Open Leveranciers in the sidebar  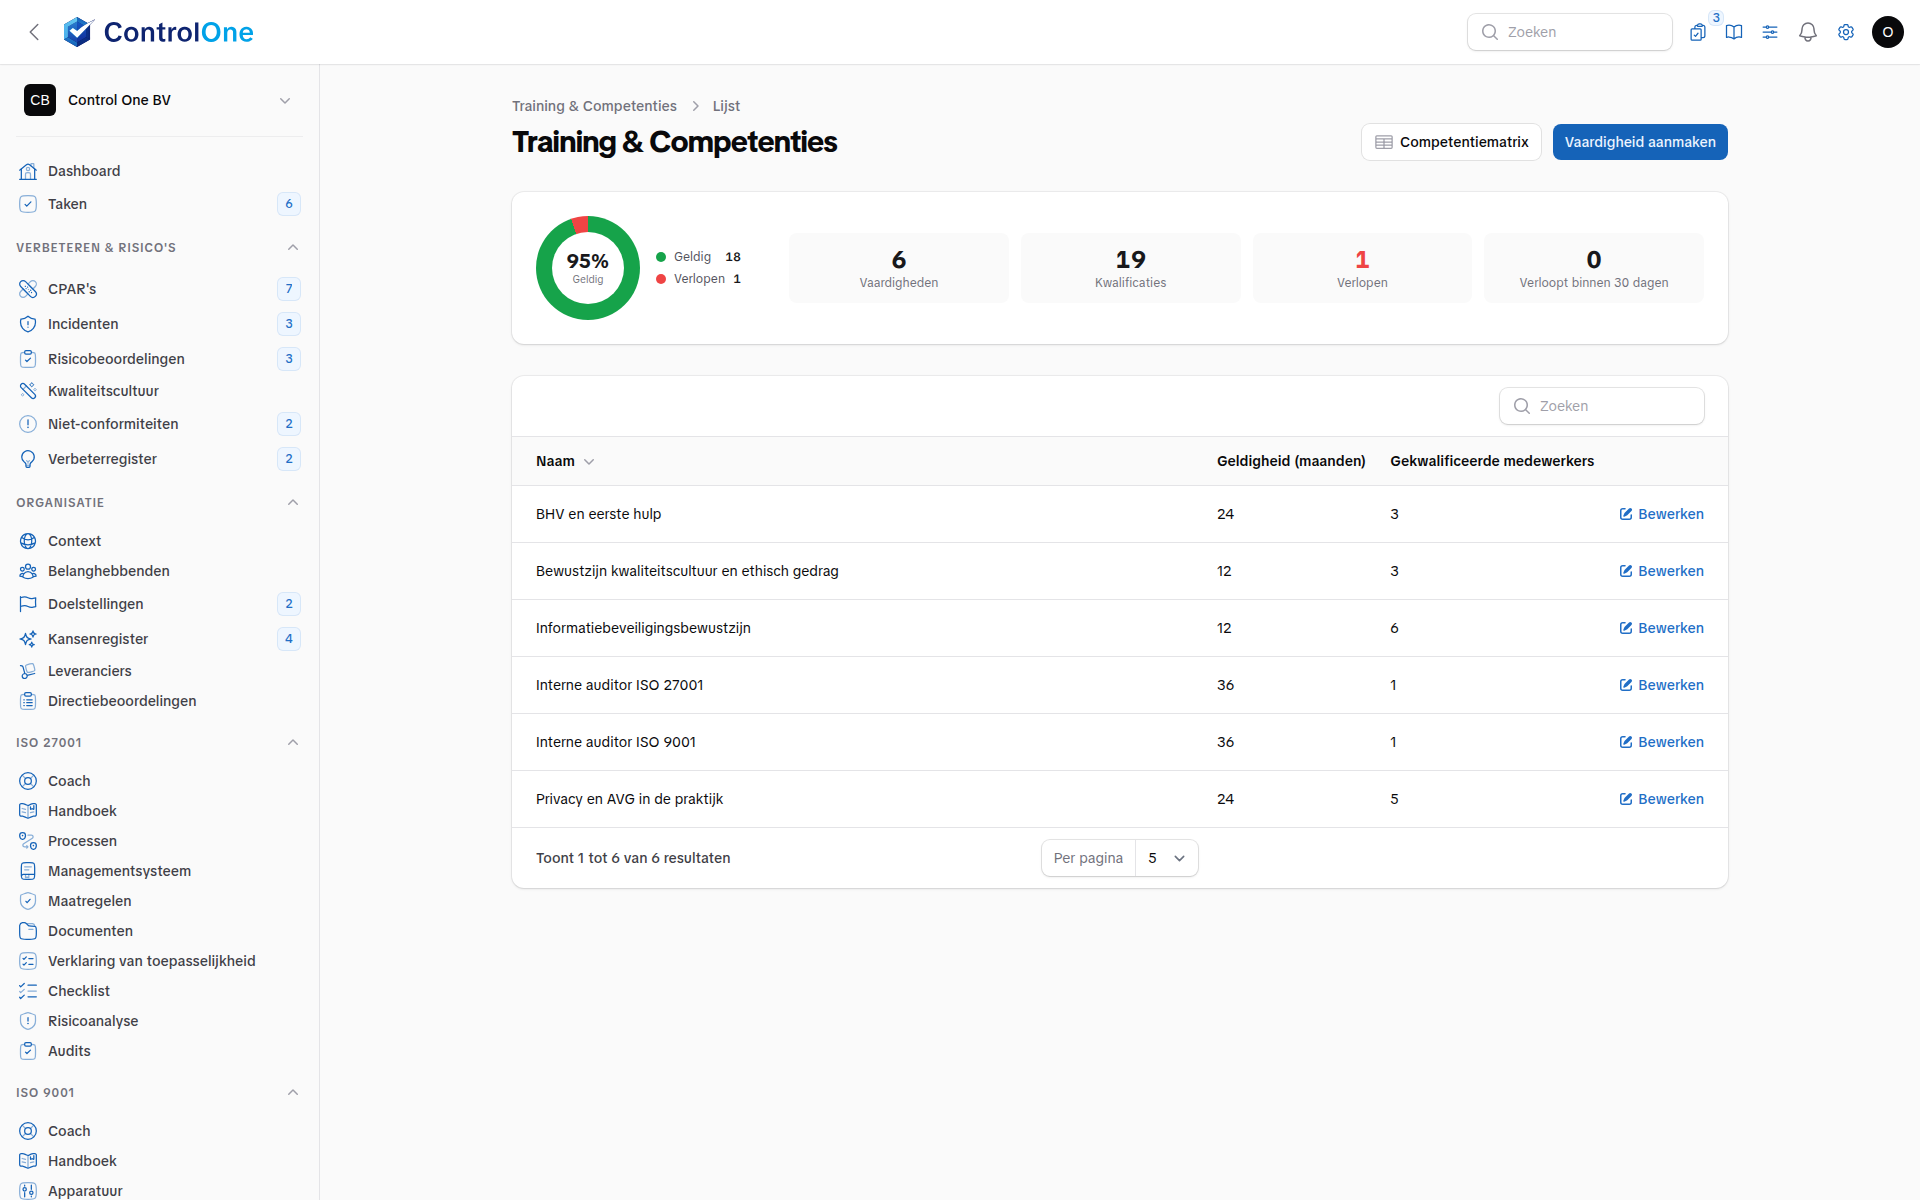[x=160, y=671]
